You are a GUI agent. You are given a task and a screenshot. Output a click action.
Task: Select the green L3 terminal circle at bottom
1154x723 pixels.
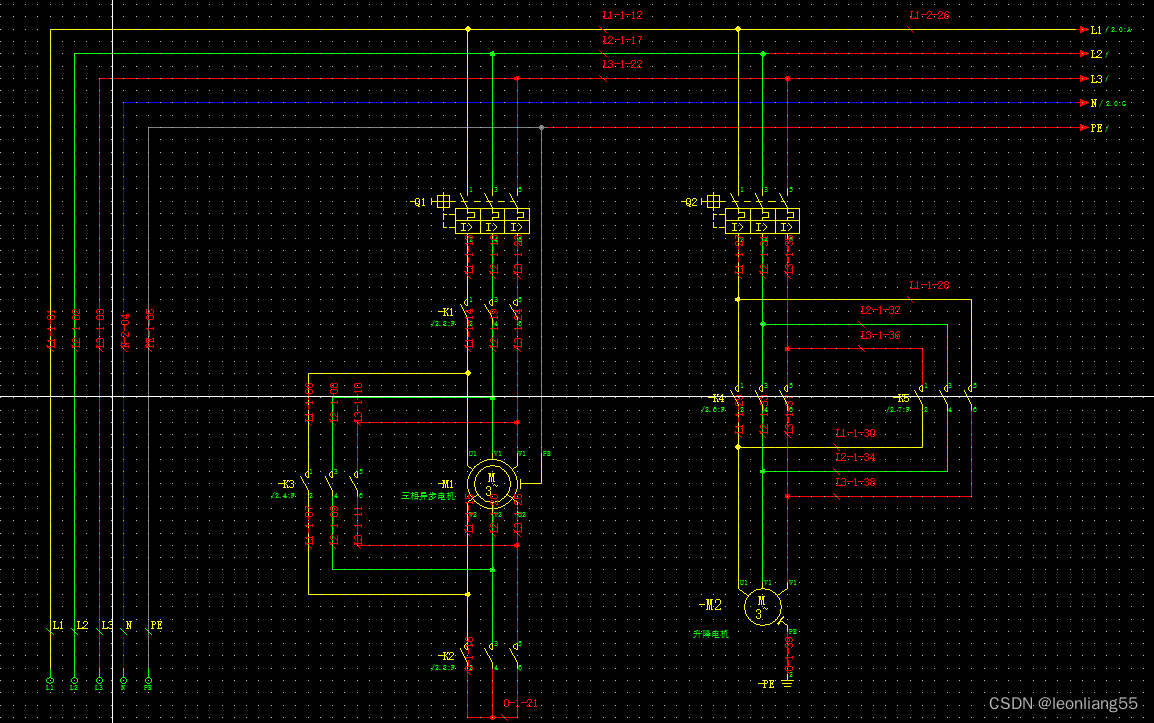pyautogui.click(x=99, y=680)
